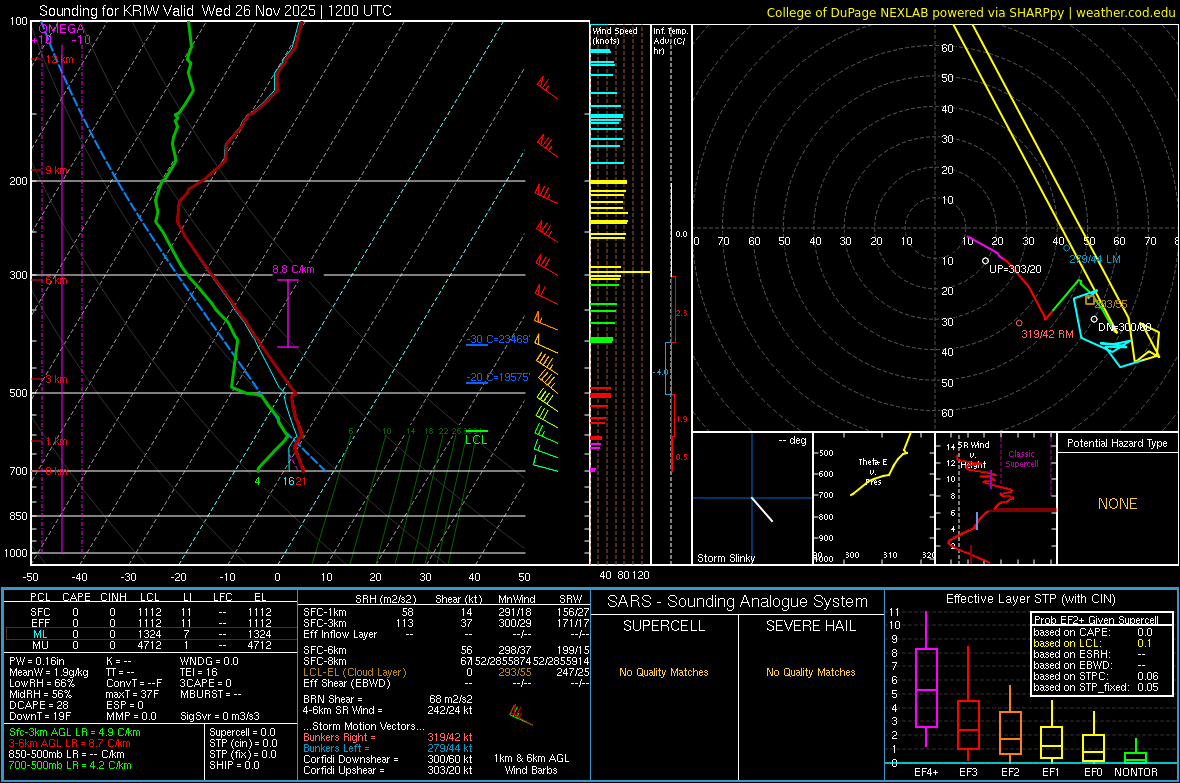Click the 'Bunkers Left =' blue label
Viewport: 1180px width, 783px height.
click(x=336, y=748)
